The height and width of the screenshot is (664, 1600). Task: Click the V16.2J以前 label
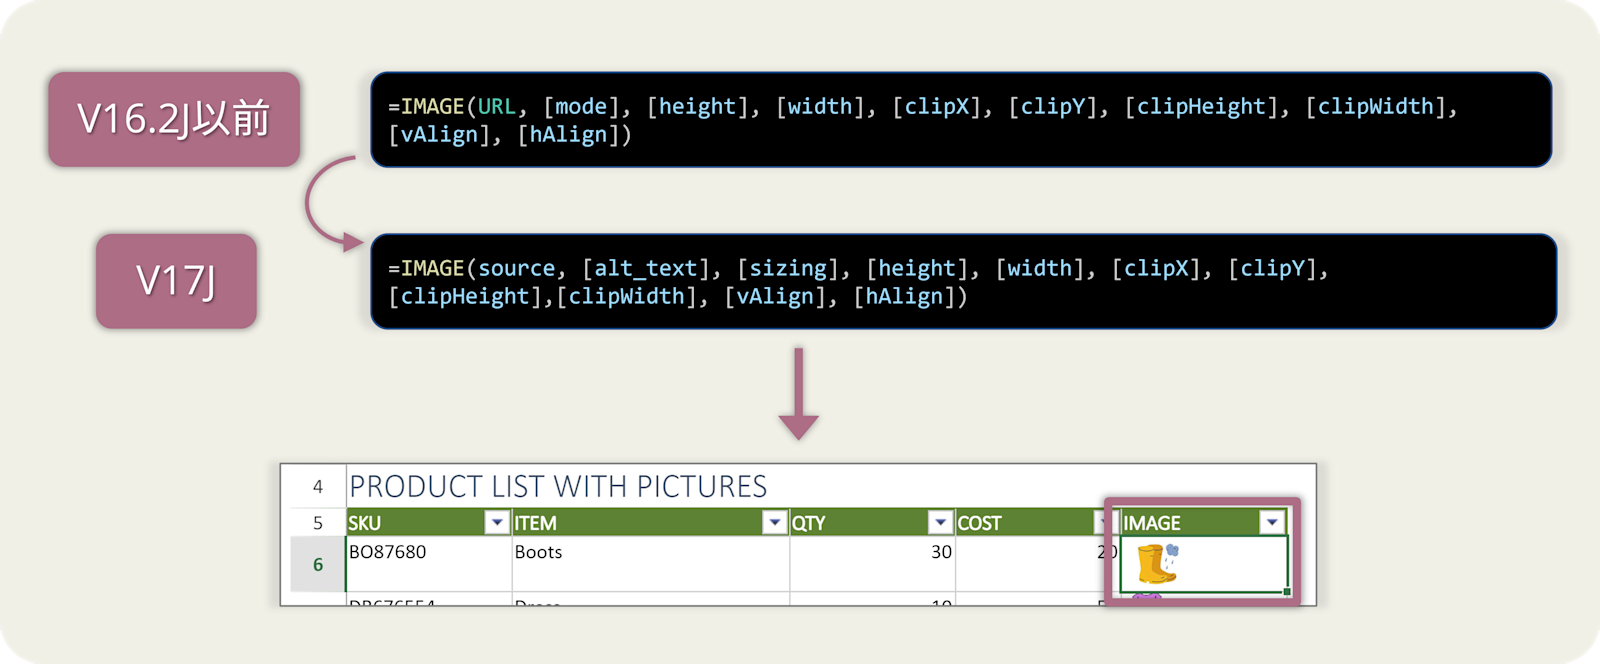pyautogui.click(x=174, y=119)
